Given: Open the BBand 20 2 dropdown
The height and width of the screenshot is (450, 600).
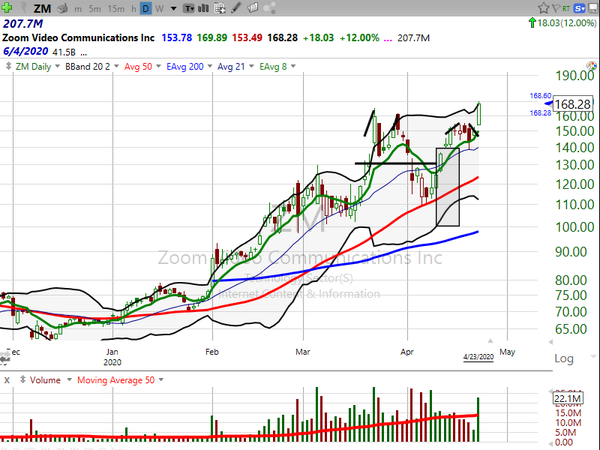Looking at the screenshot, I should click(x=116, y=66).
